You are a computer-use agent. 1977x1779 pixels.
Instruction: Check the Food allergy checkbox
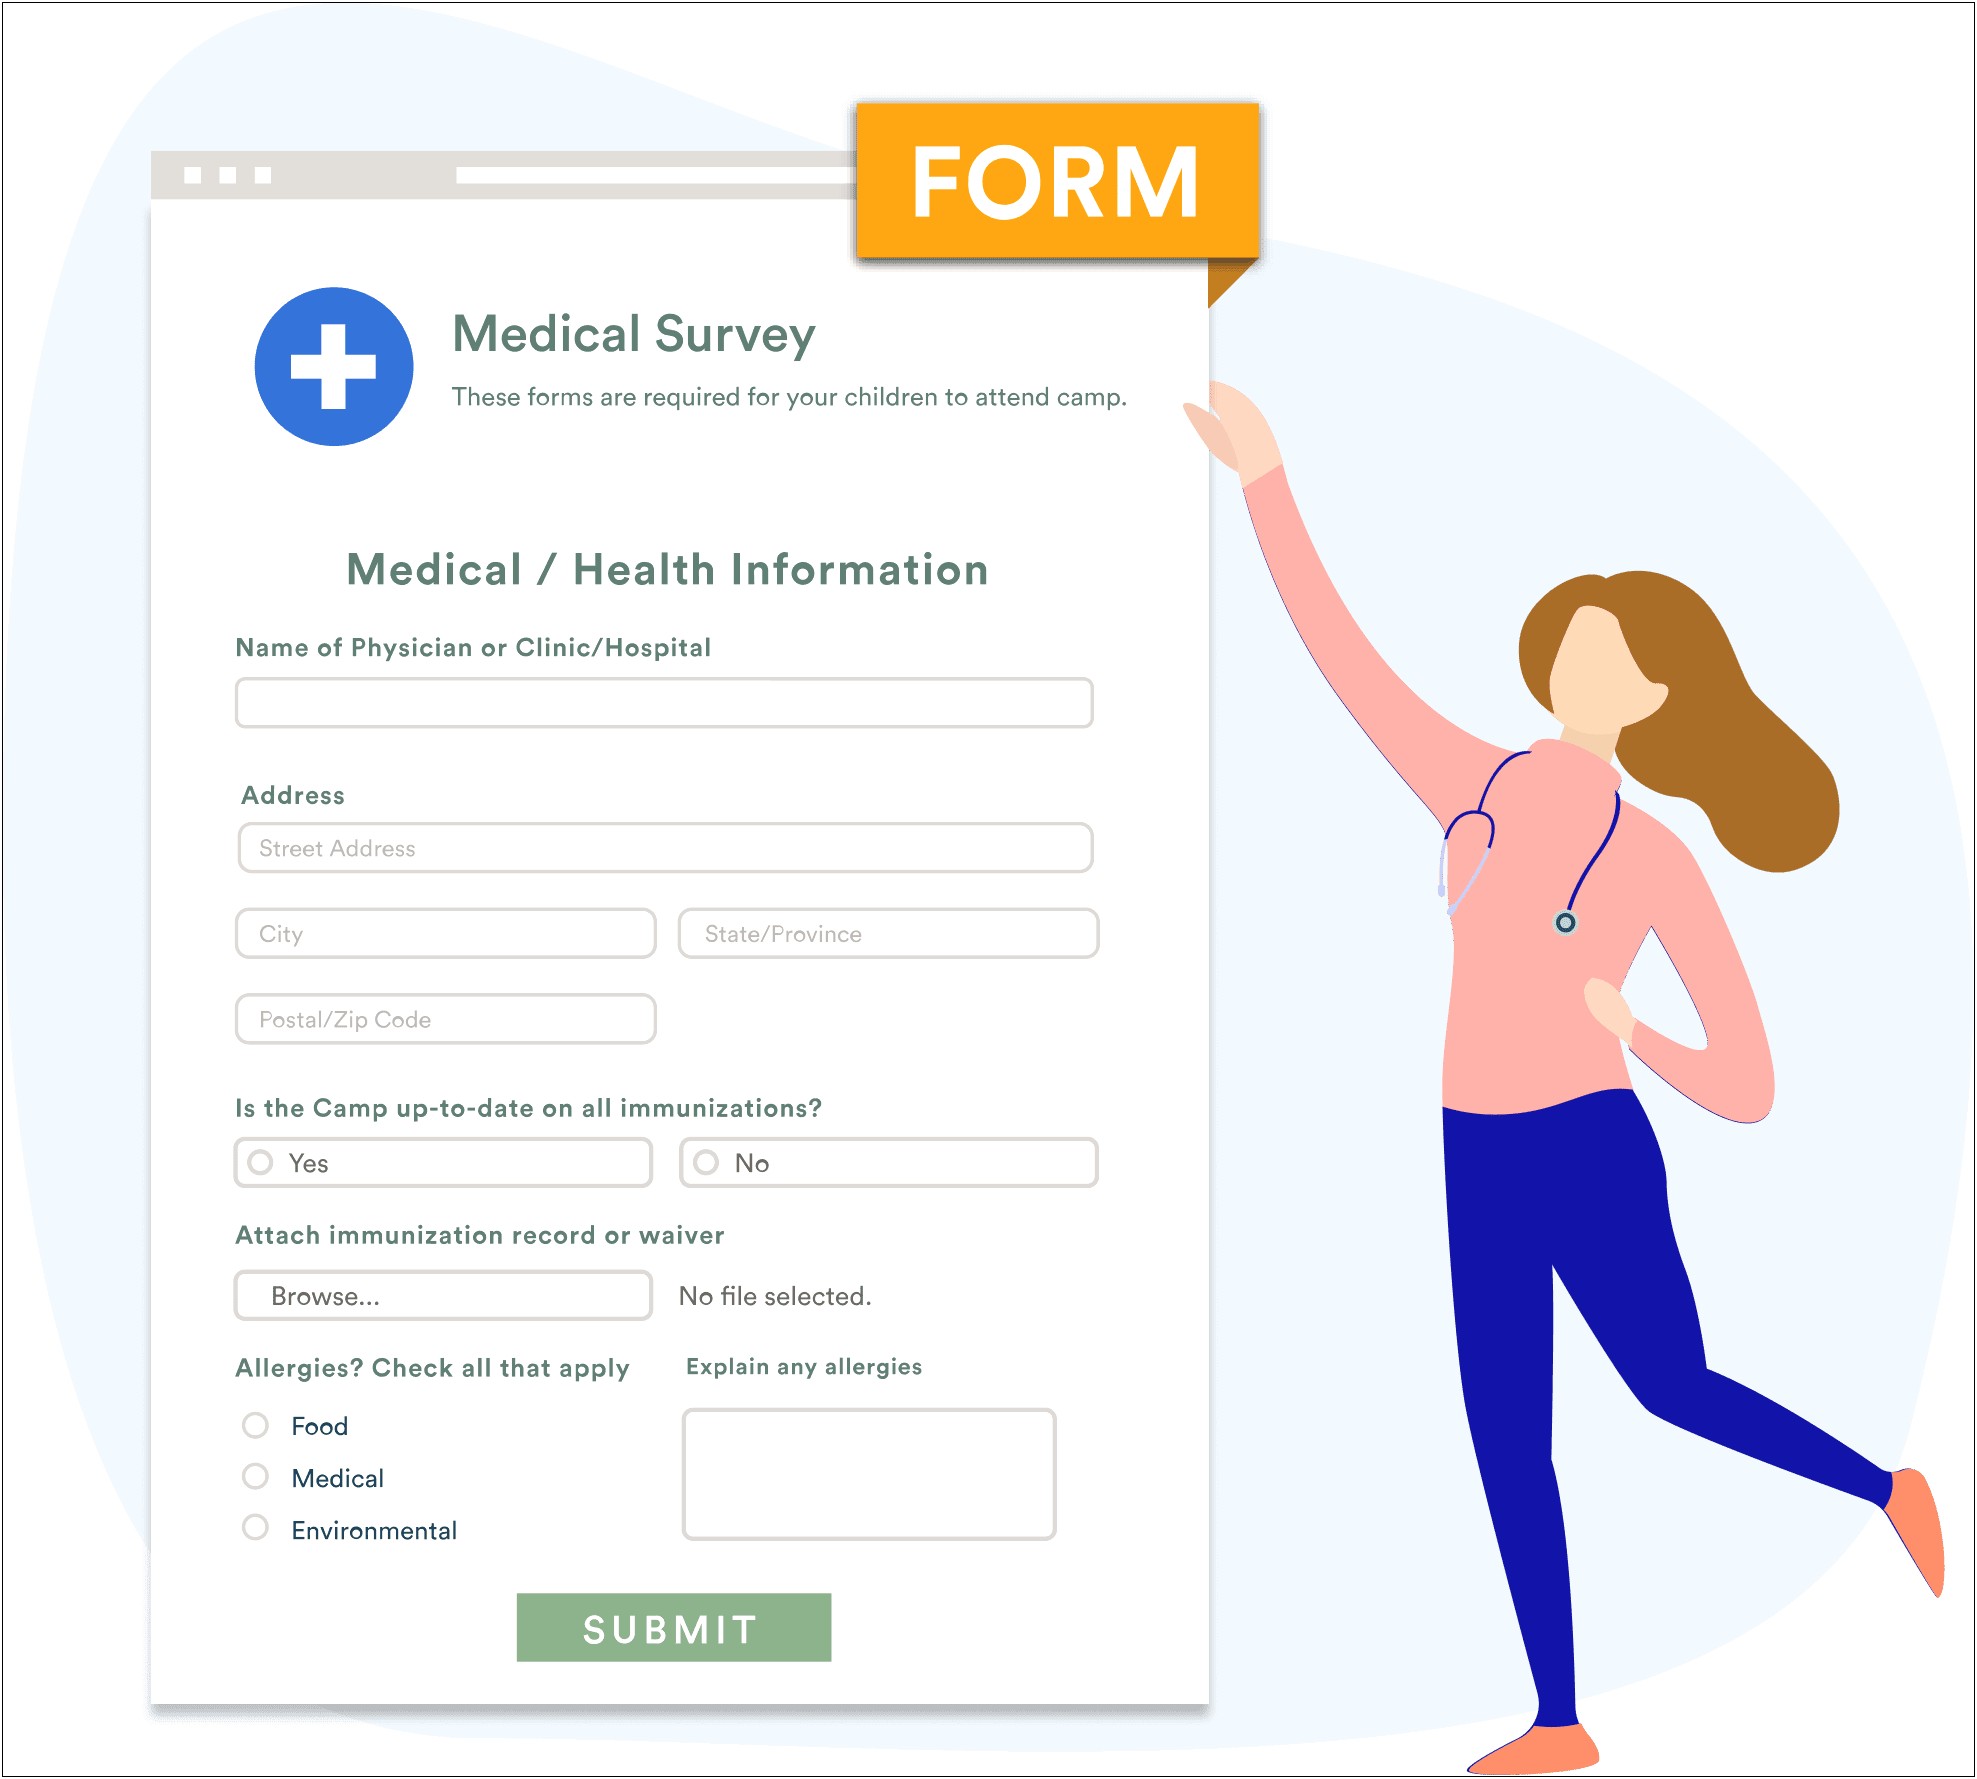(x=261, y=1424)
